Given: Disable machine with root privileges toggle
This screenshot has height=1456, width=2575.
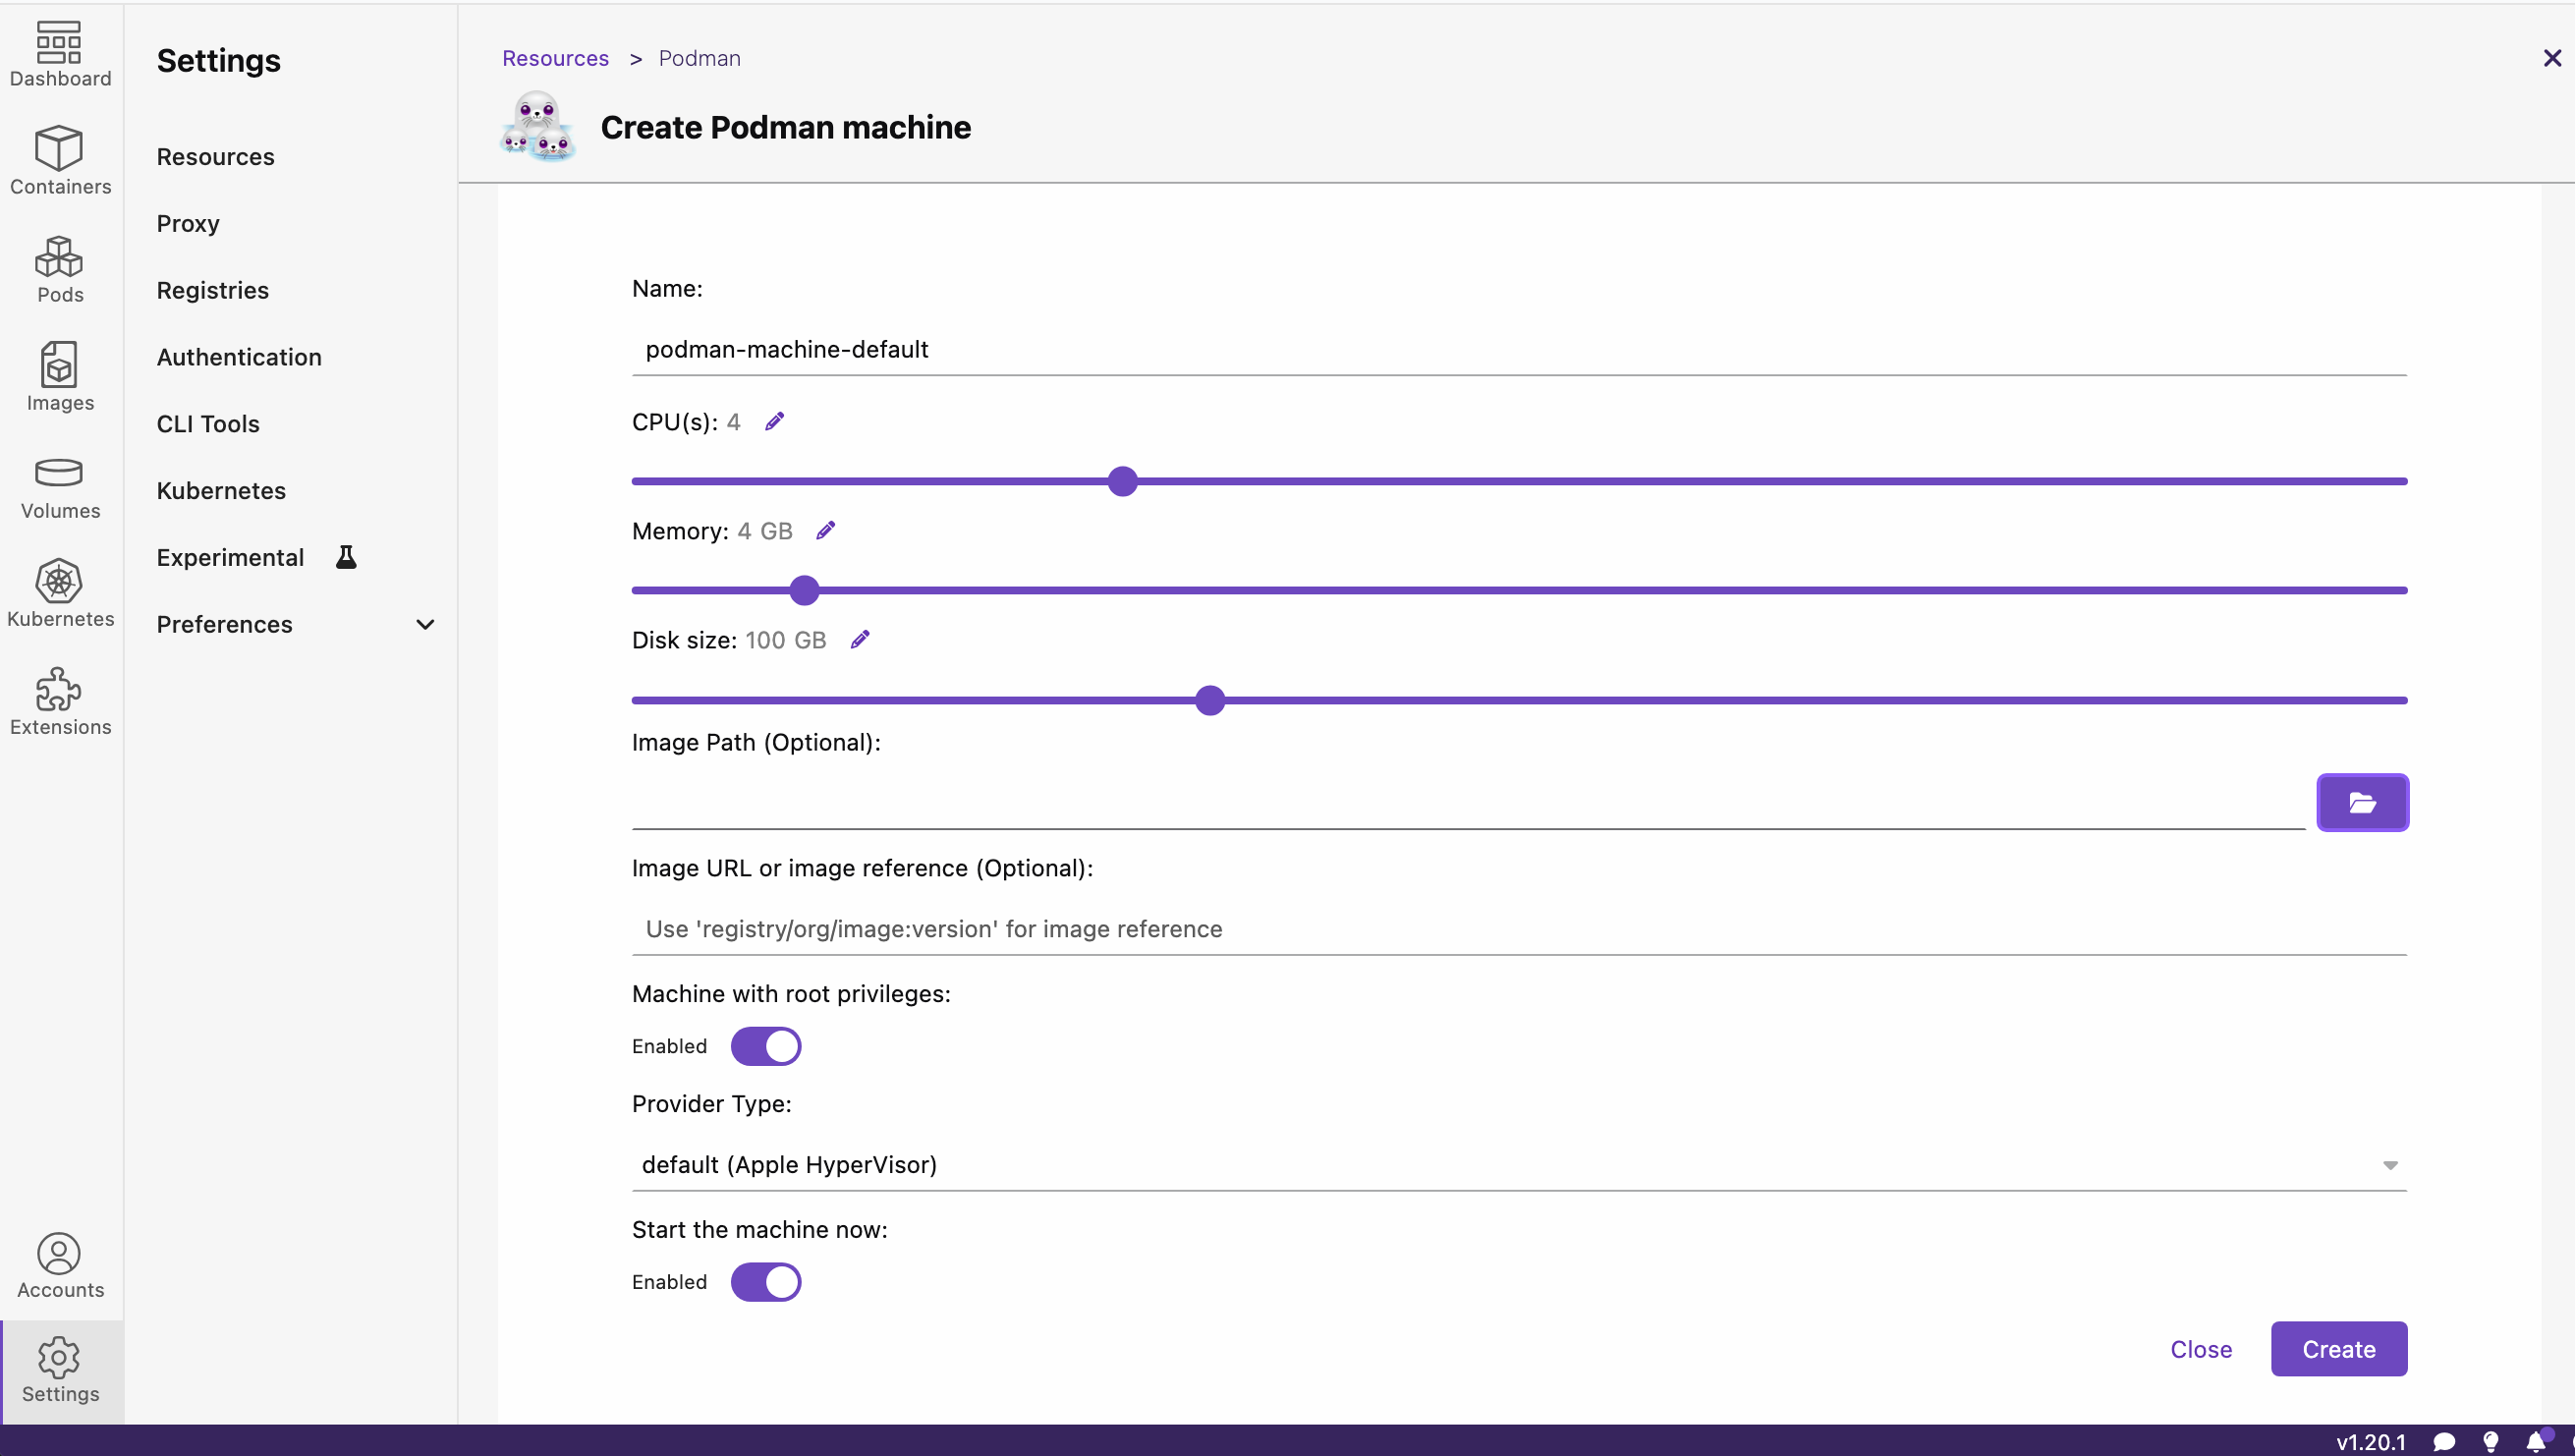Looking at the screenshot, I should point(766,1046).
